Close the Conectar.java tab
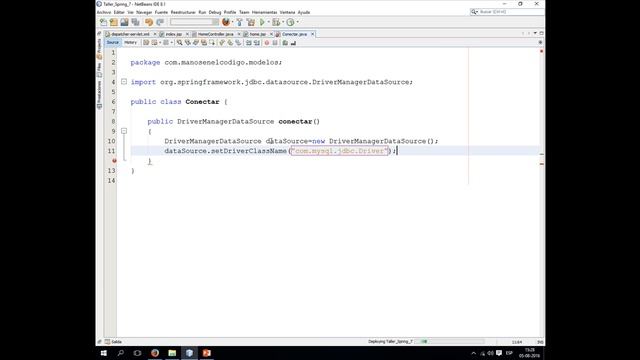Screen dimensions: 640x360 point(313,34)
